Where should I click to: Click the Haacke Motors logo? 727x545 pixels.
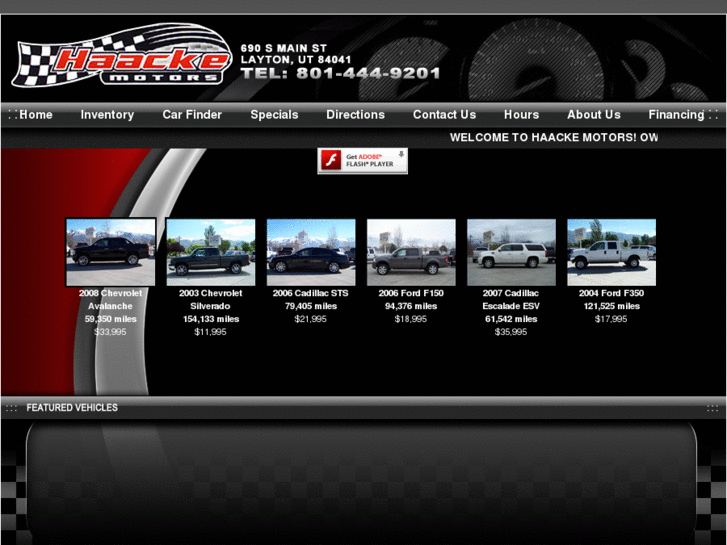tap(123, 56)
